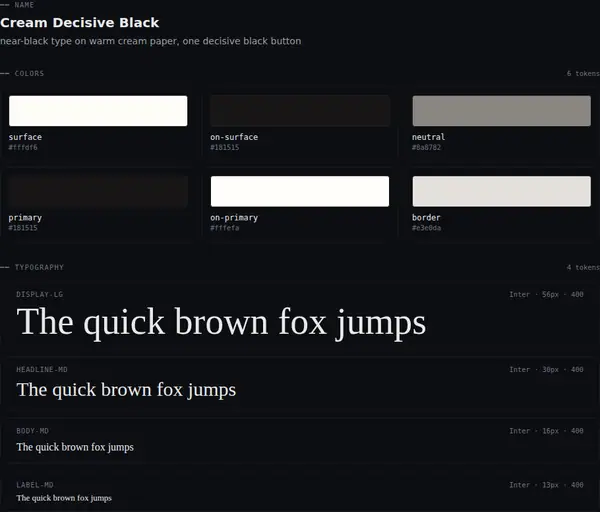The image size is (600, 512).
Task: Select the on-surface color swatch
Action: tap(300, 111)
